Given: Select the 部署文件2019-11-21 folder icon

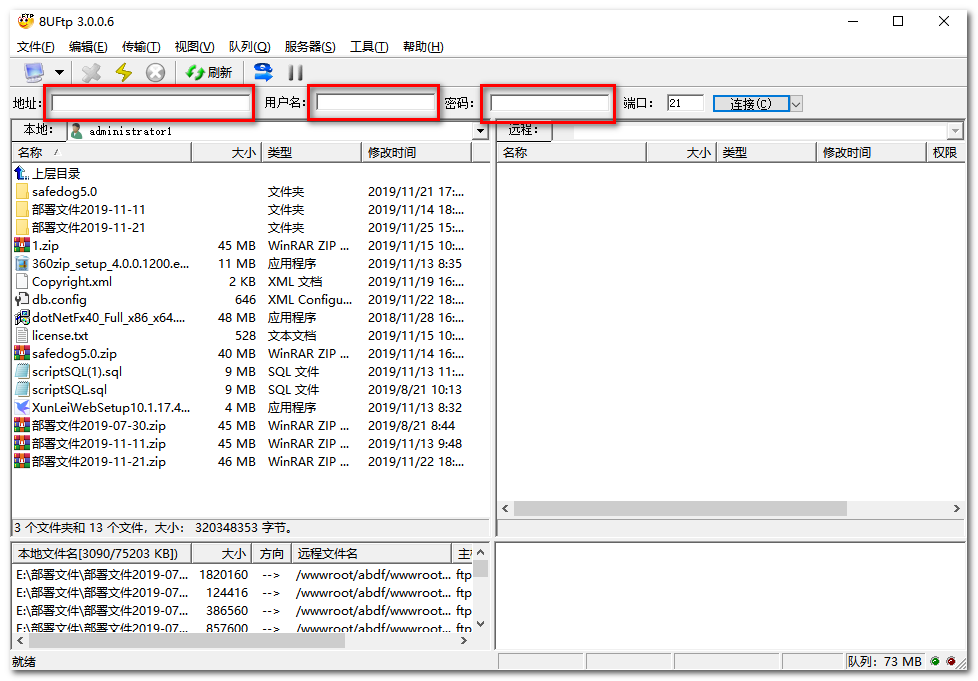Looking at the screenshot, I should (22, 228).
